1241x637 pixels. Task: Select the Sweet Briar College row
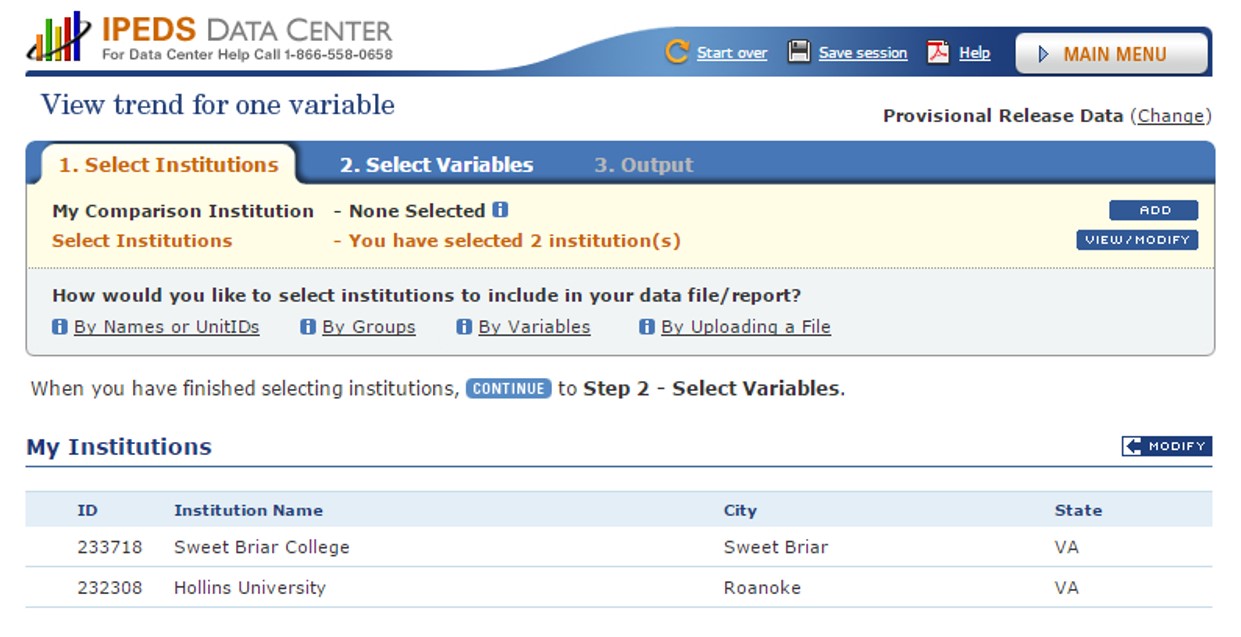click(x=262, y=547)
